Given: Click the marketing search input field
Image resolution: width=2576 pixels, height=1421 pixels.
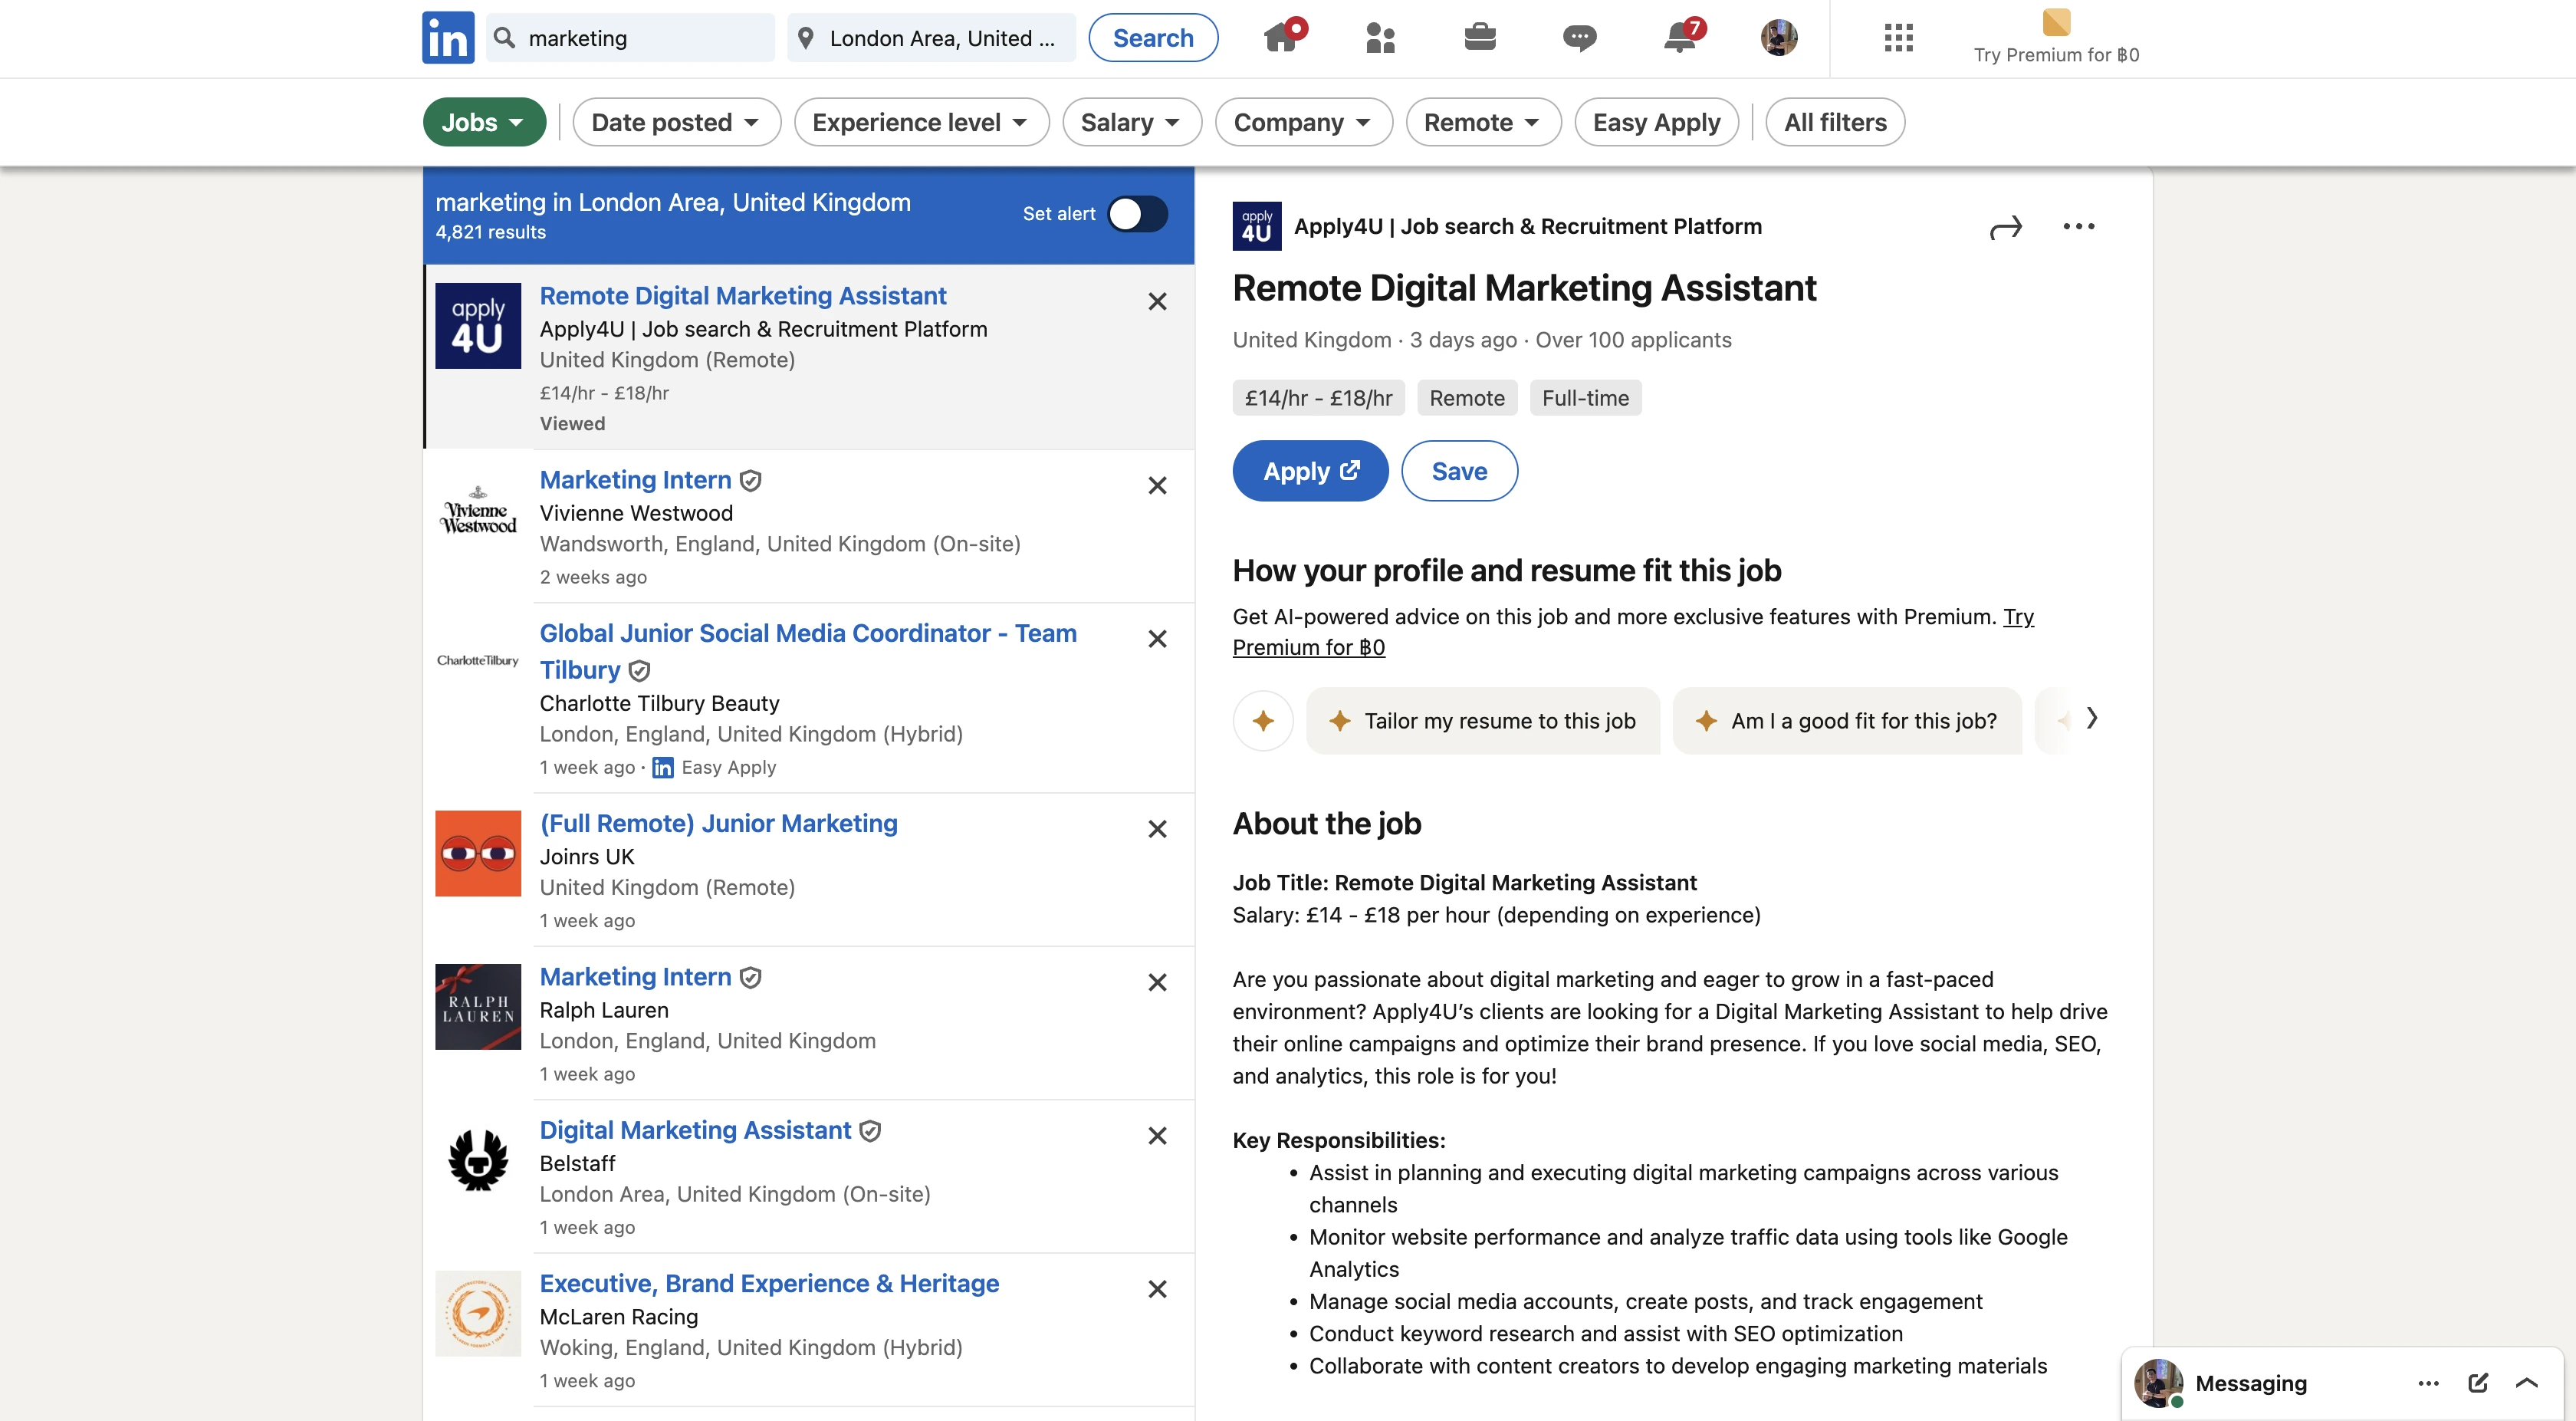Looking at the screenshot, I should click(640, 38).
